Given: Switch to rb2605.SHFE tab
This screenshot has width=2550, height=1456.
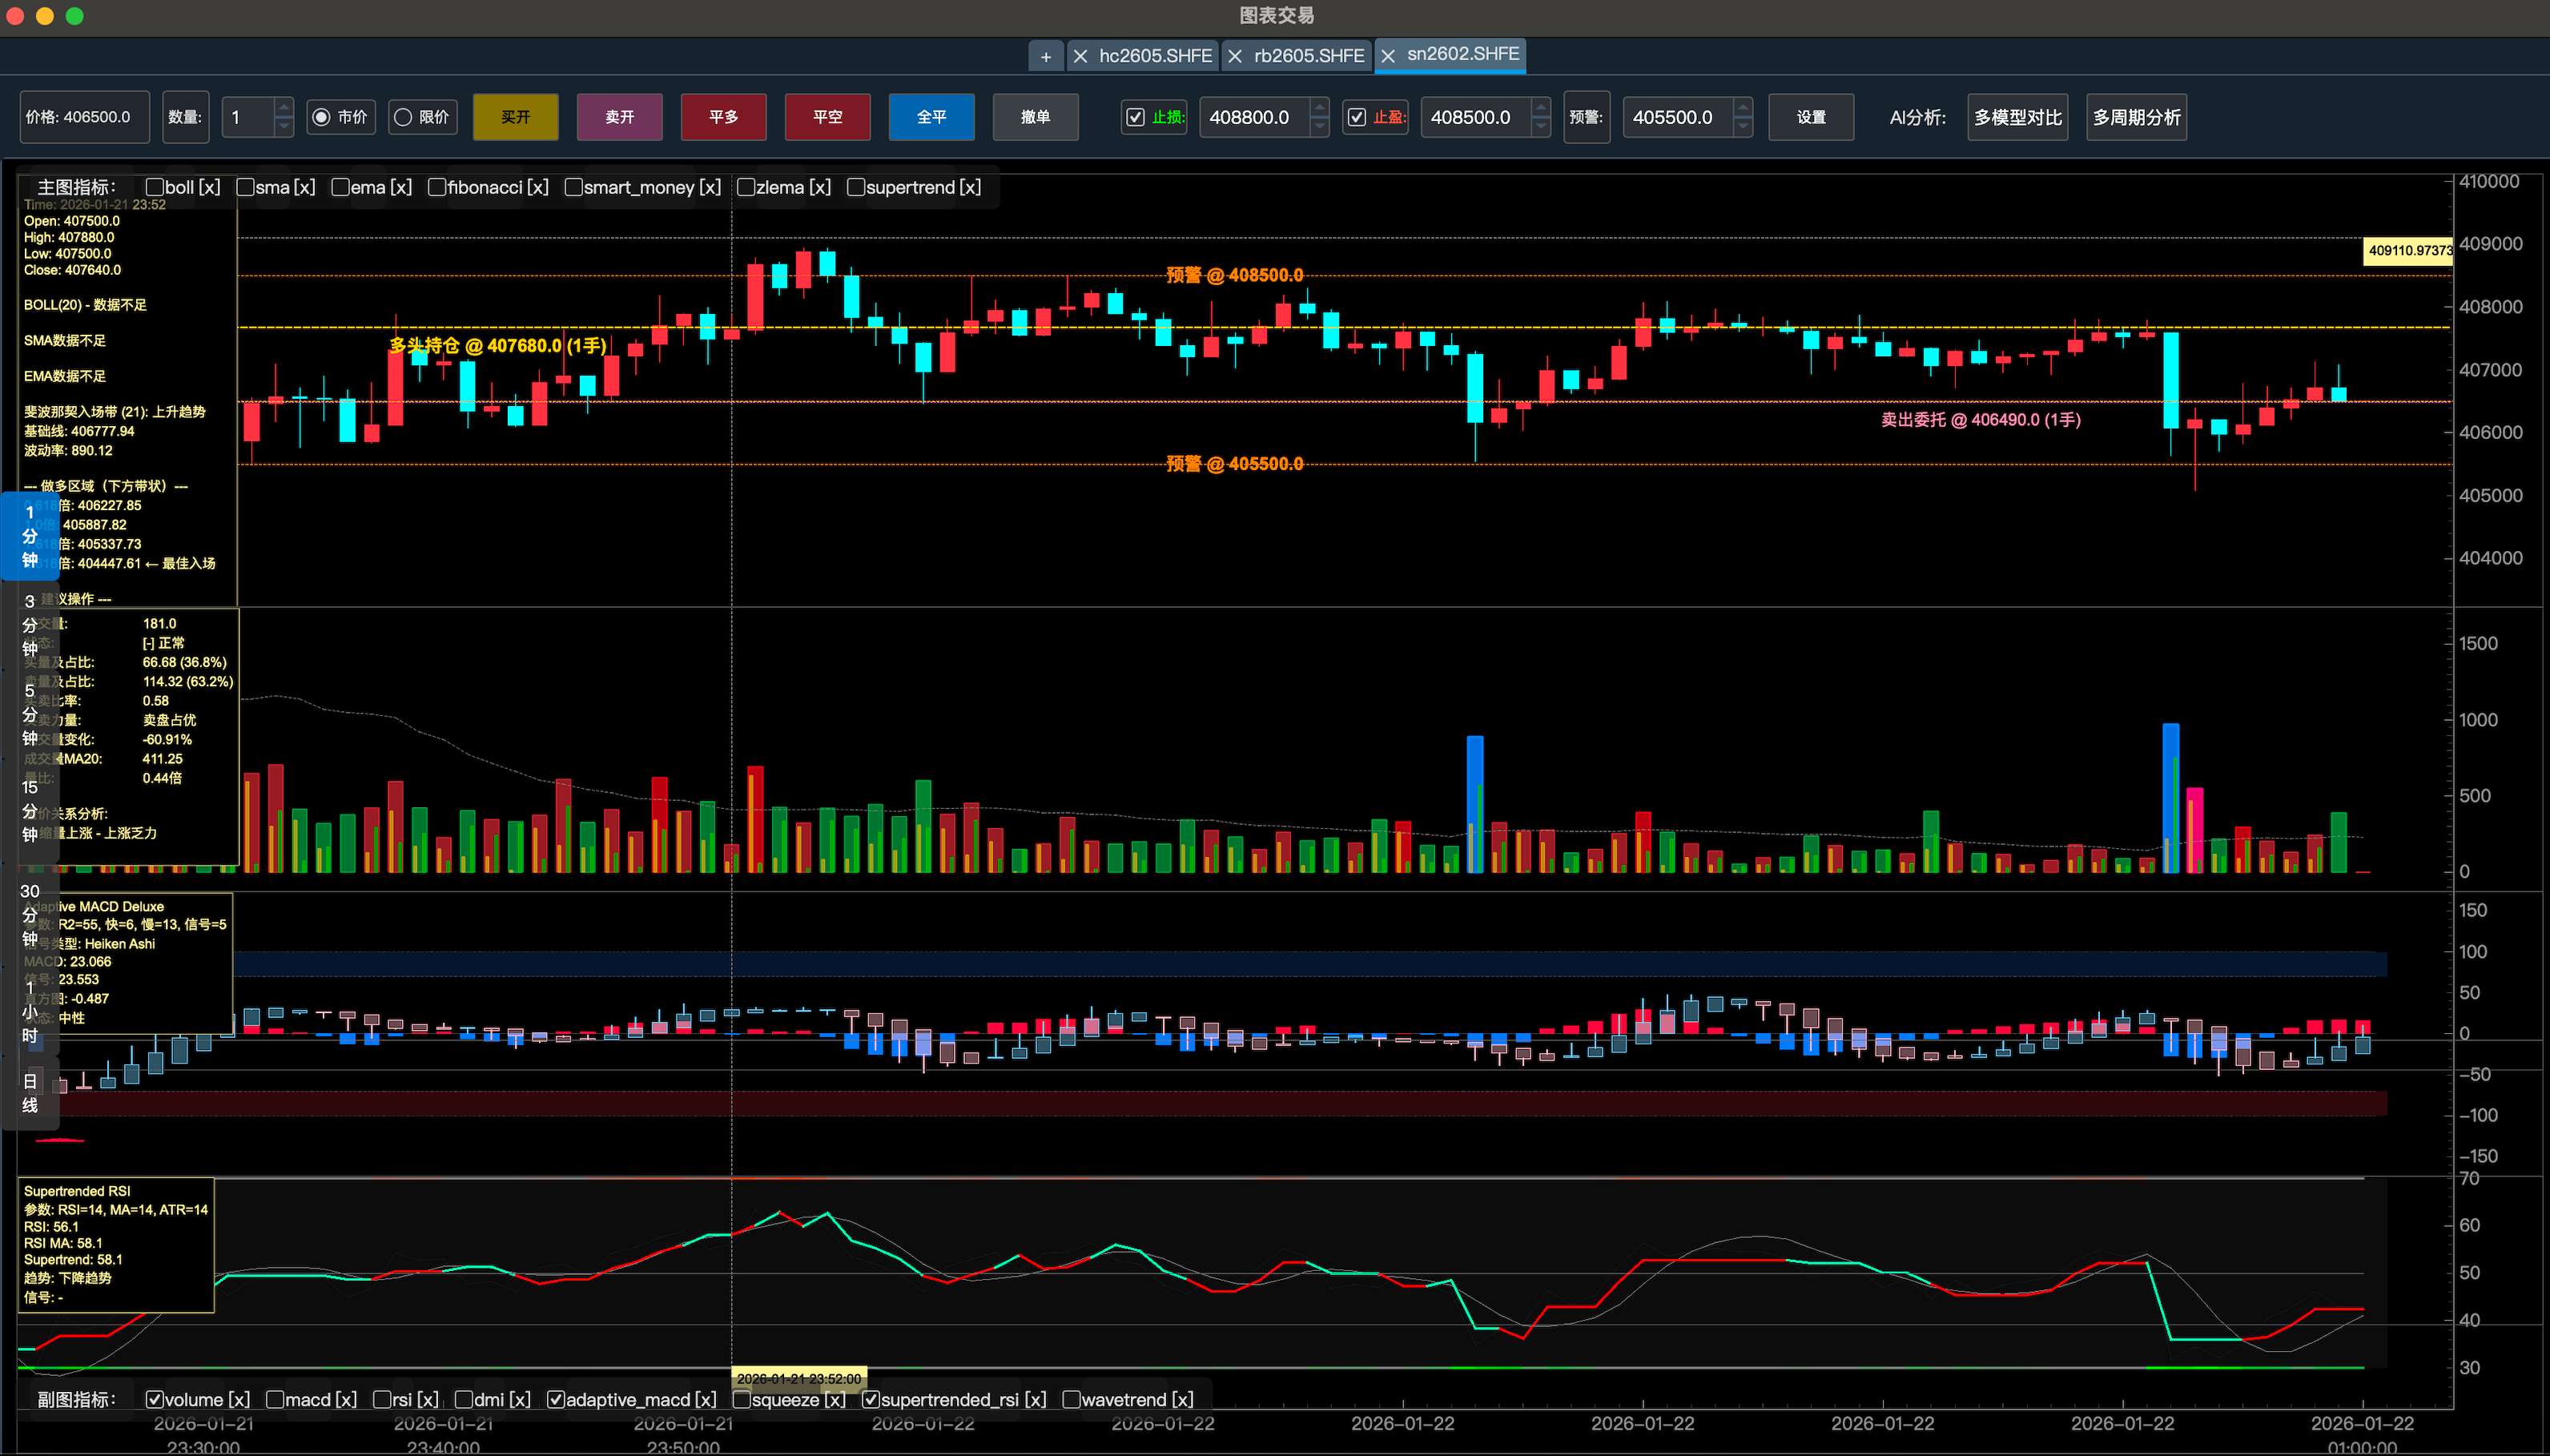Looking at the screenshot, I should point(1308,56).
